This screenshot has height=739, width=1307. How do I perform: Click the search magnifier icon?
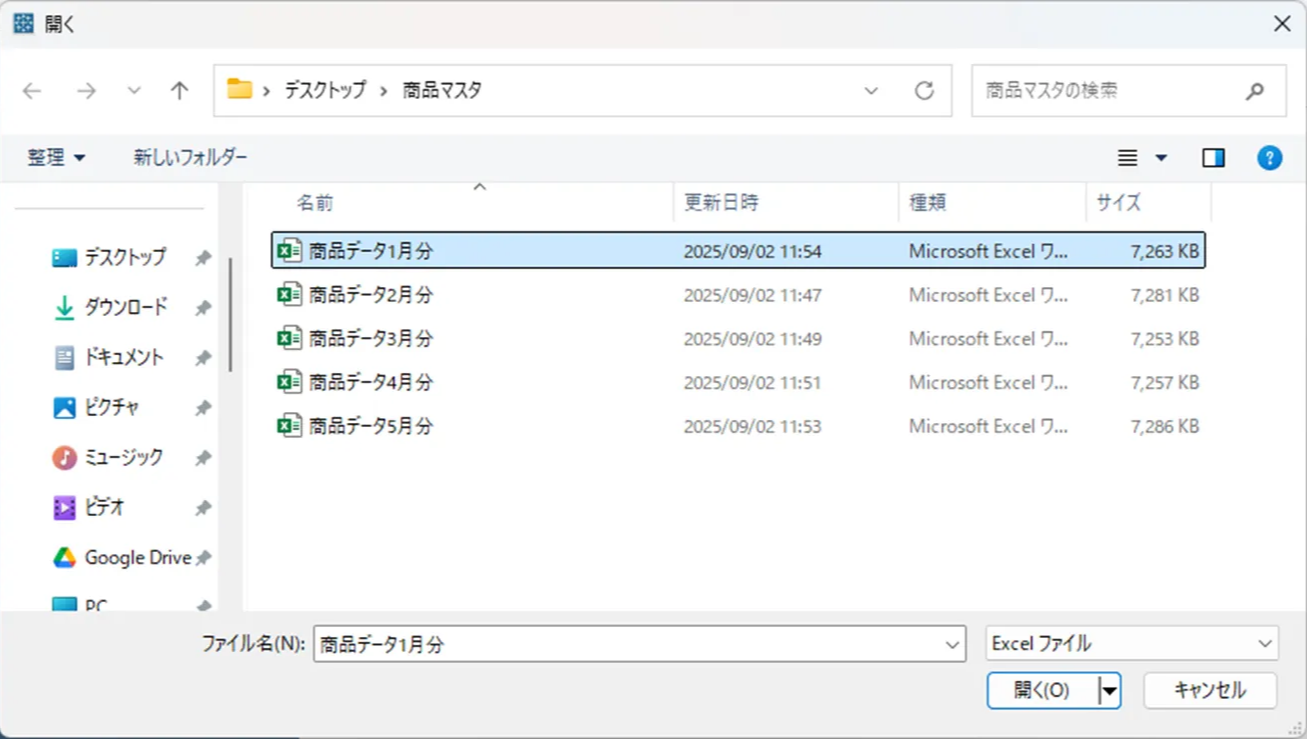click(x=1255, y=91)
